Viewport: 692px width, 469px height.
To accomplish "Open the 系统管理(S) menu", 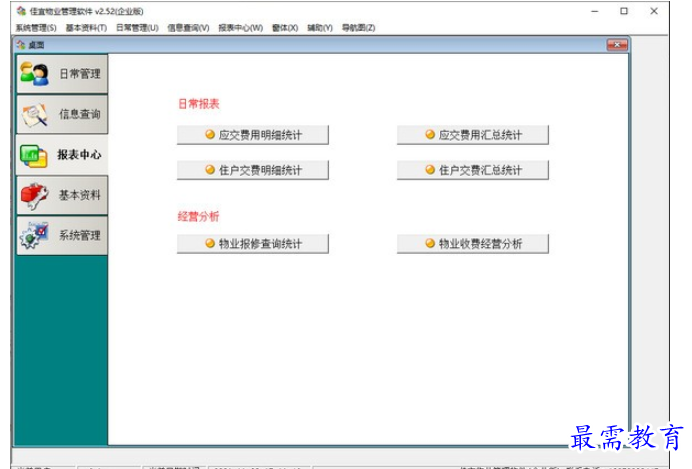I will [x=36, y=28].
